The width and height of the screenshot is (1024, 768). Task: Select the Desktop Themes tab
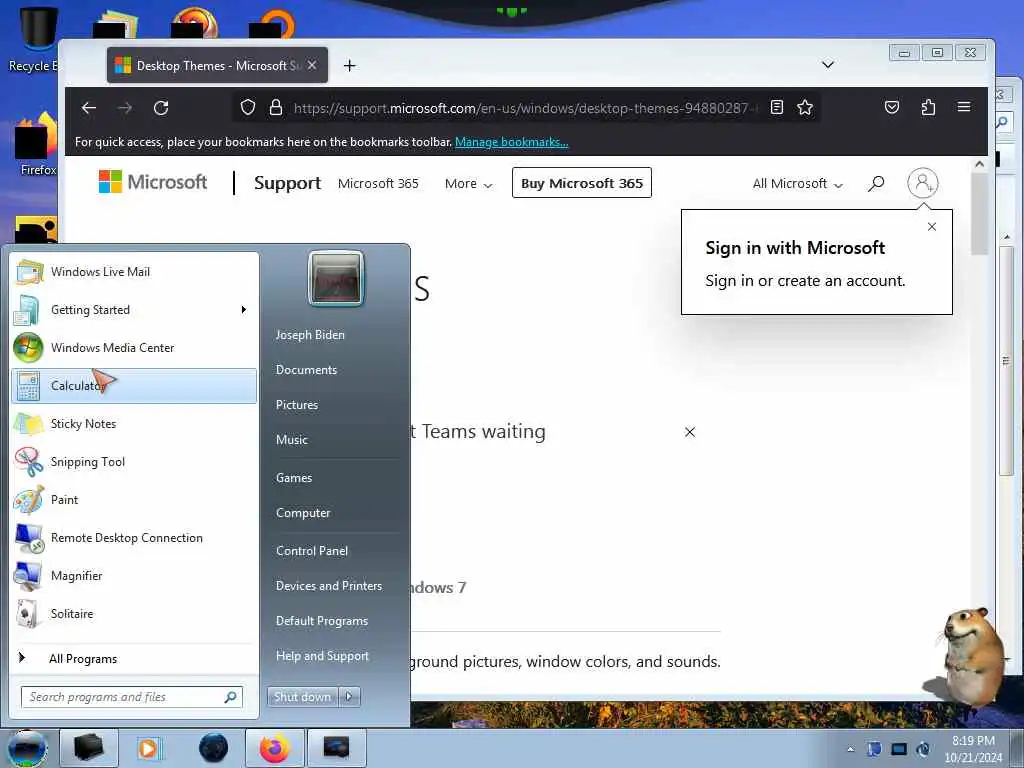217,65
